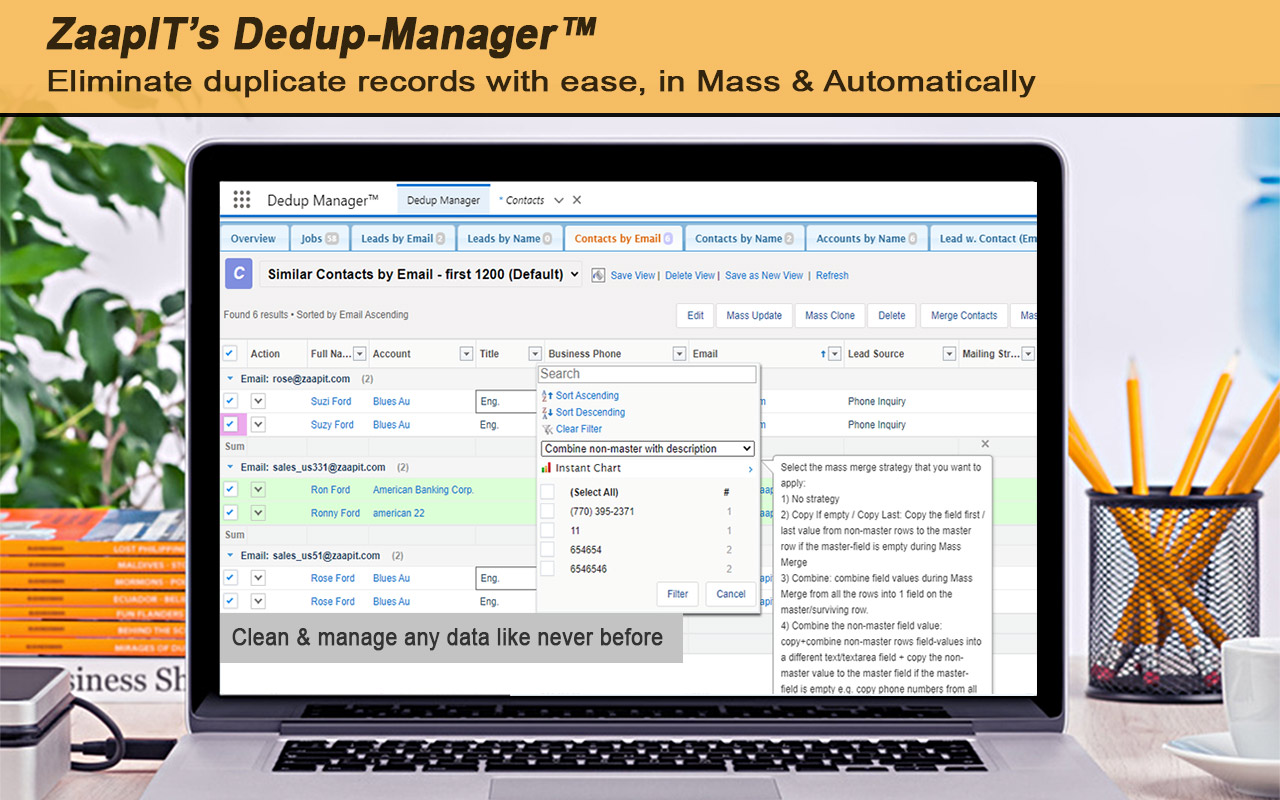The image size is (1280, 800).
Task: Switch to the Accounts by Name tab
Action: [867, 239]
